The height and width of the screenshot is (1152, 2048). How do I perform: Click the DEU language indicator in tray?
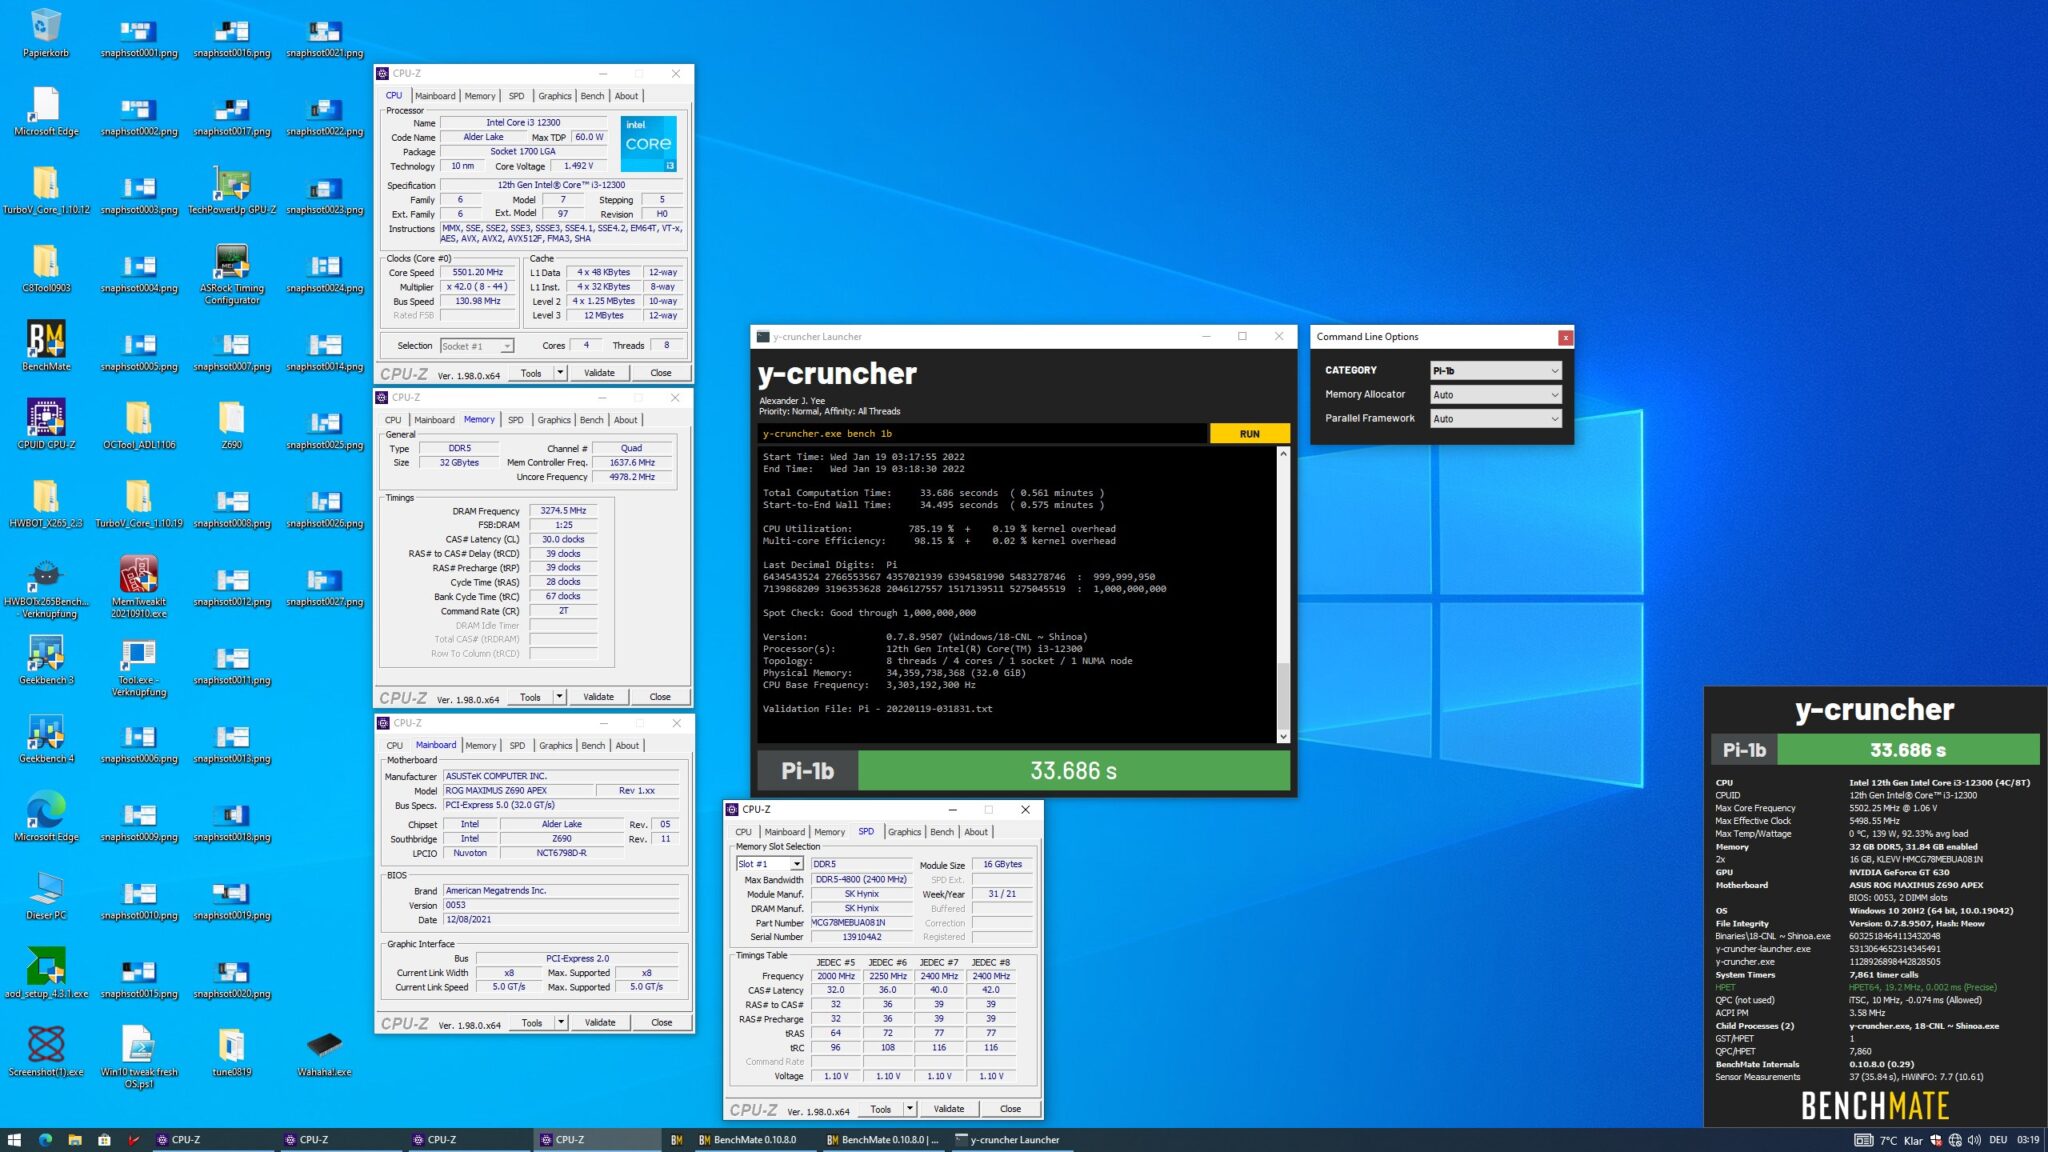(x=1998, y=1139)
